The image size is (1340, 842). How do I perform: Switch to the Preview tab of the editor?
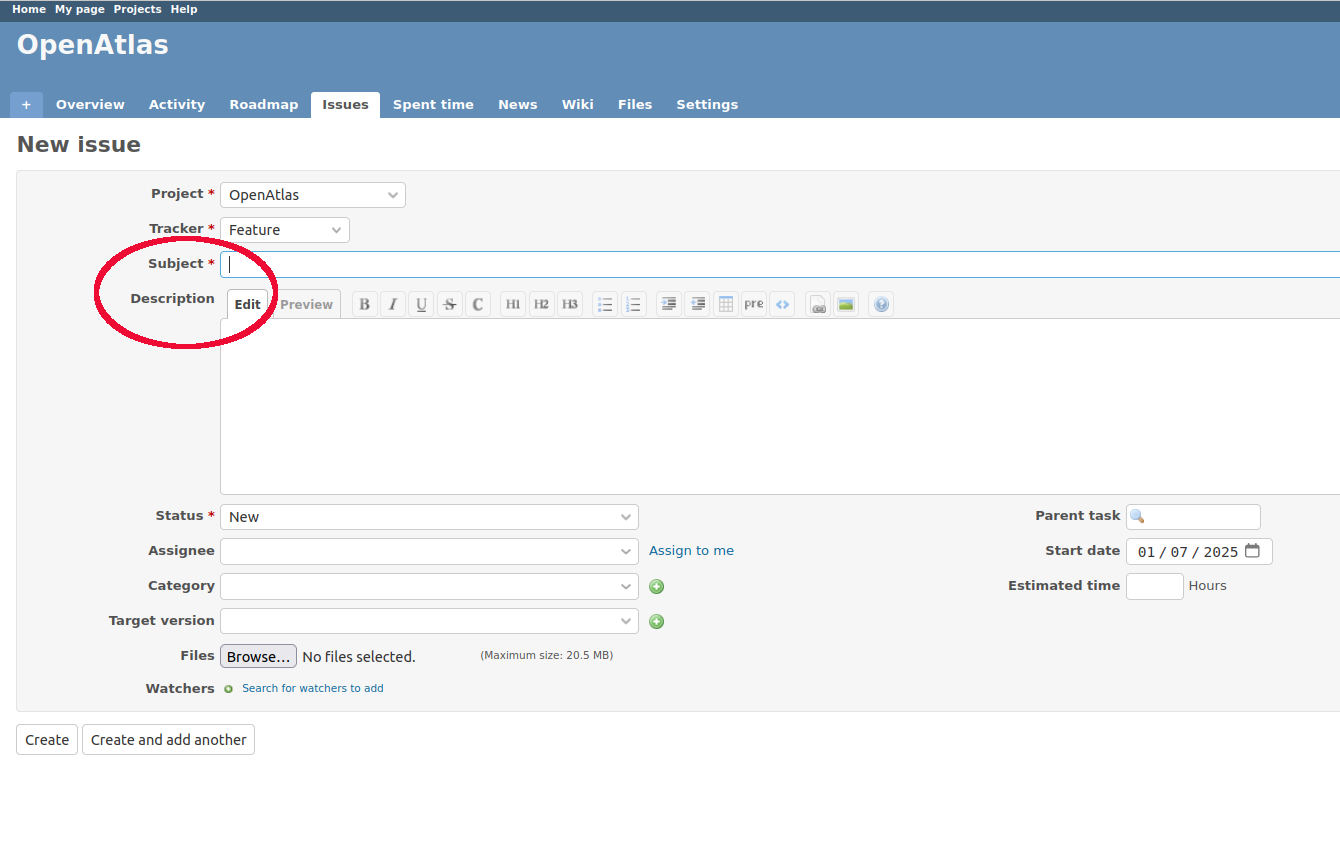click(306, 304)
